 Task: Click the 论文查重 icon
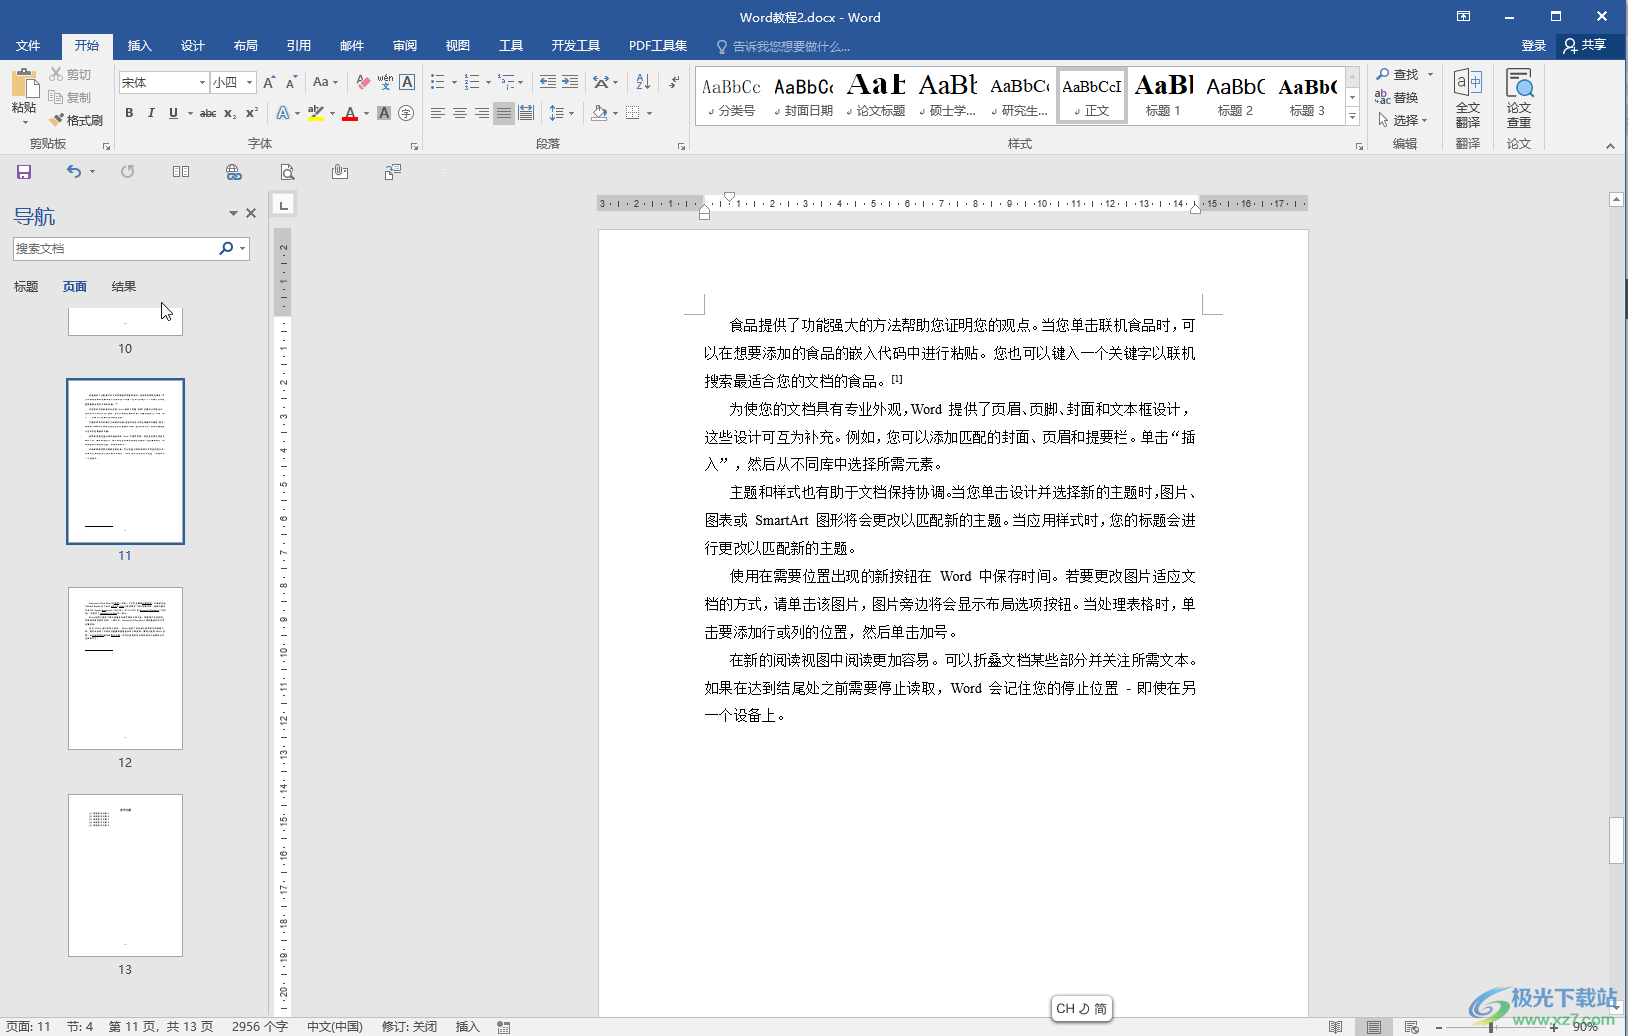1519,98
